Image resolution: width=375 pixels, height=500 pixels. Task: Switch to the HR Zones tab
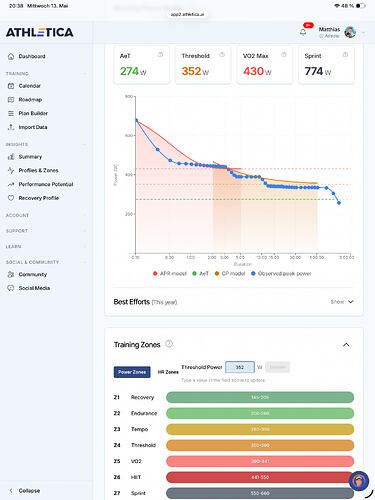tap(168, 372)
